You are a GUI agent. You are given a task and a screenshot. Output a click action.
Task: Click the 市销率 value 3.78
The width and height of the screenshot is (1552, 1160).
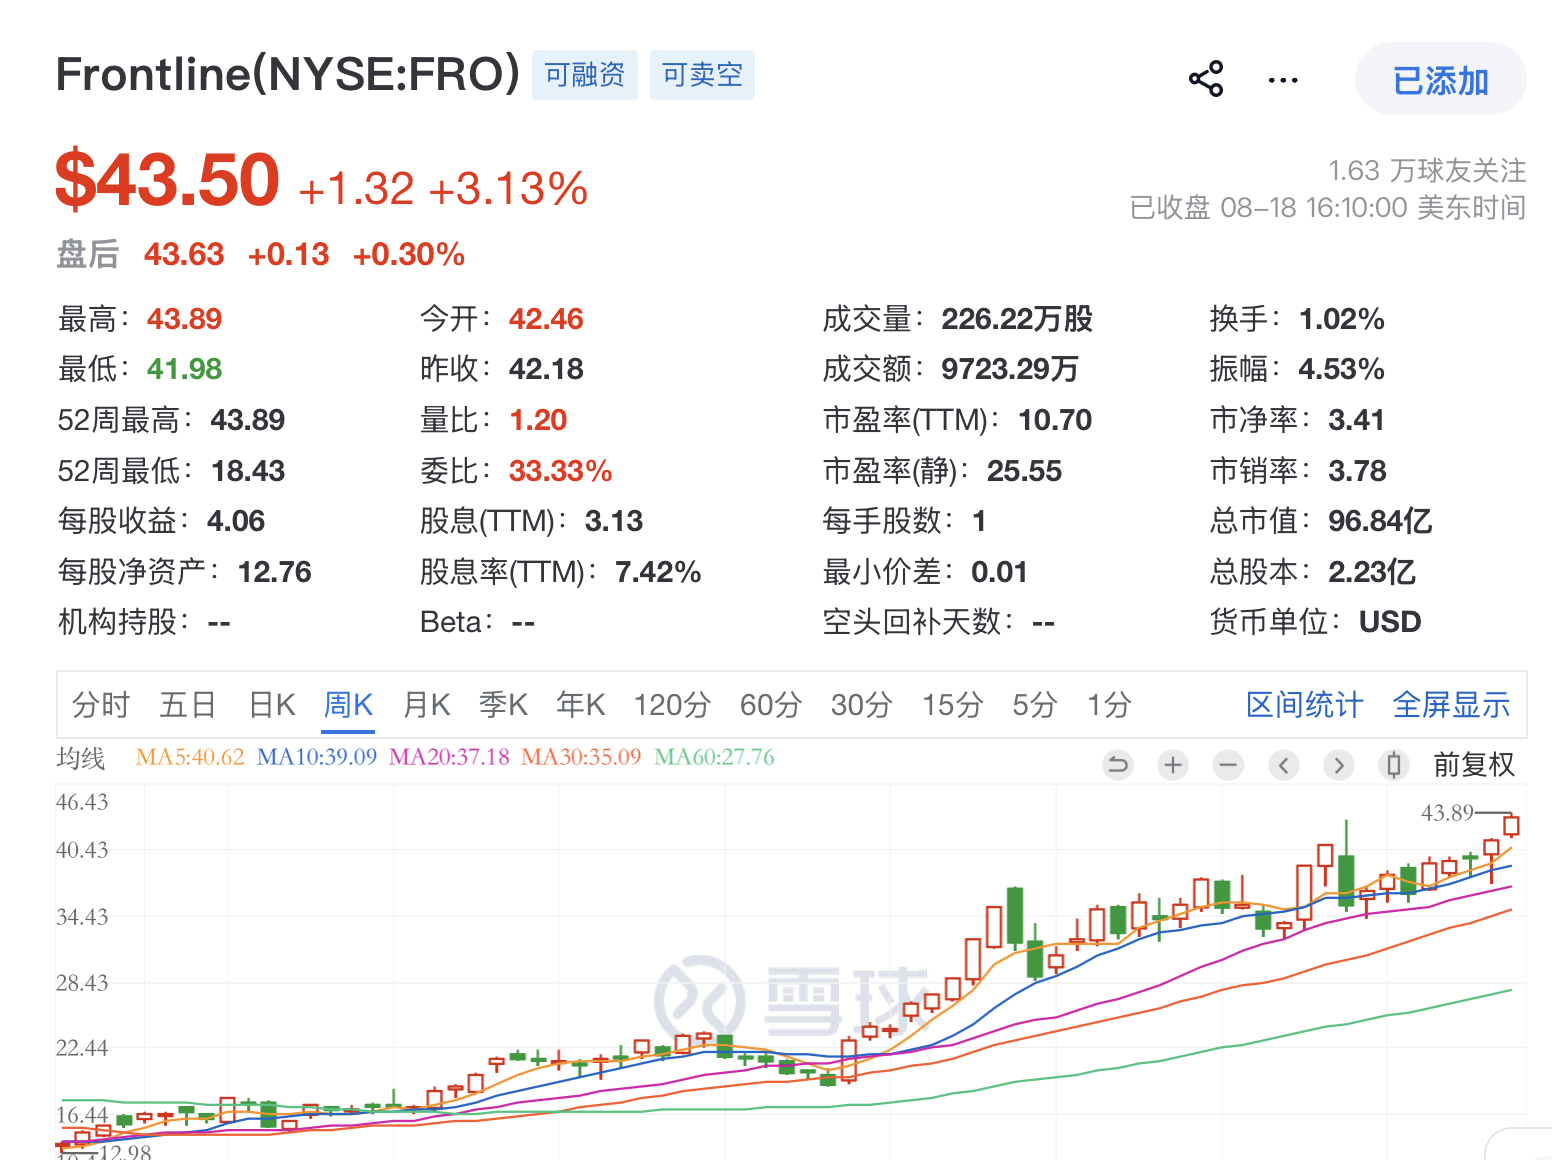(1357, 471)
